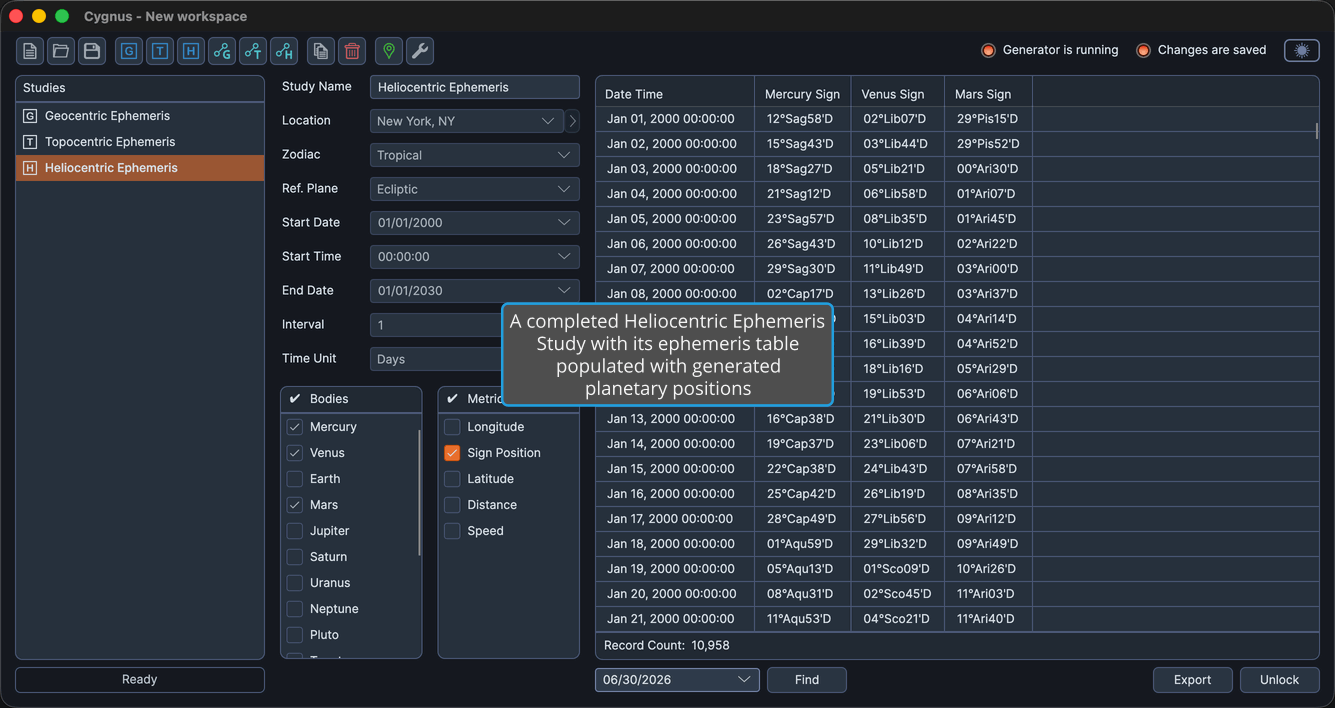This screenshot has height=708, width=1335.
Task: Click the Date Time column header
Action: [675, 93]
